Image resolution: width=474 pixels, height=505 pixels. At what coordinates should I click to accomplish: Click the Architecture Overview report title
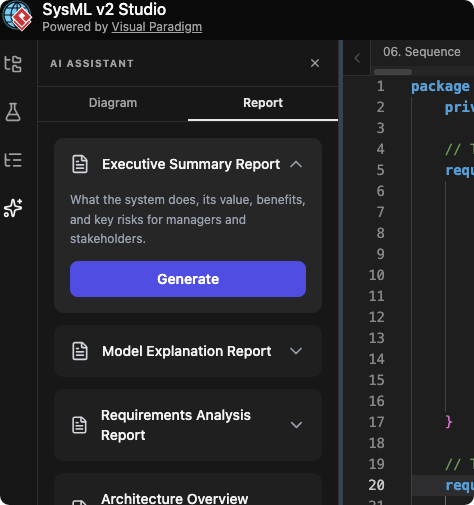[x=175, y=499]
